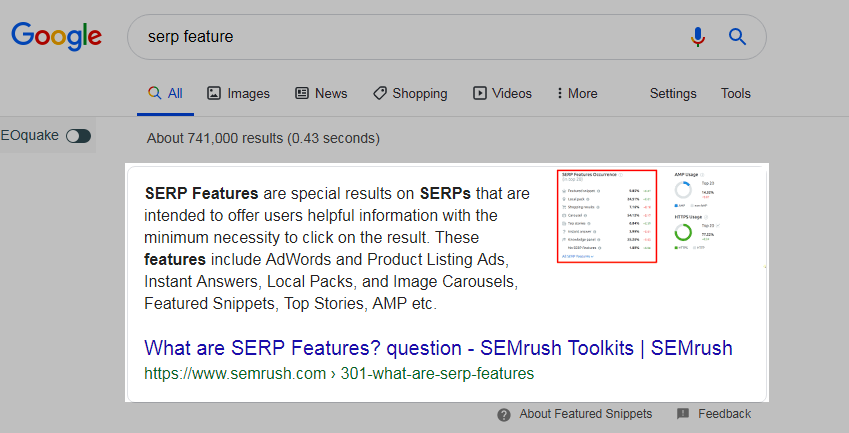Open the SERP Features chart thumbnail
Viewport: 849px width, 433px height.
point(607,216)
